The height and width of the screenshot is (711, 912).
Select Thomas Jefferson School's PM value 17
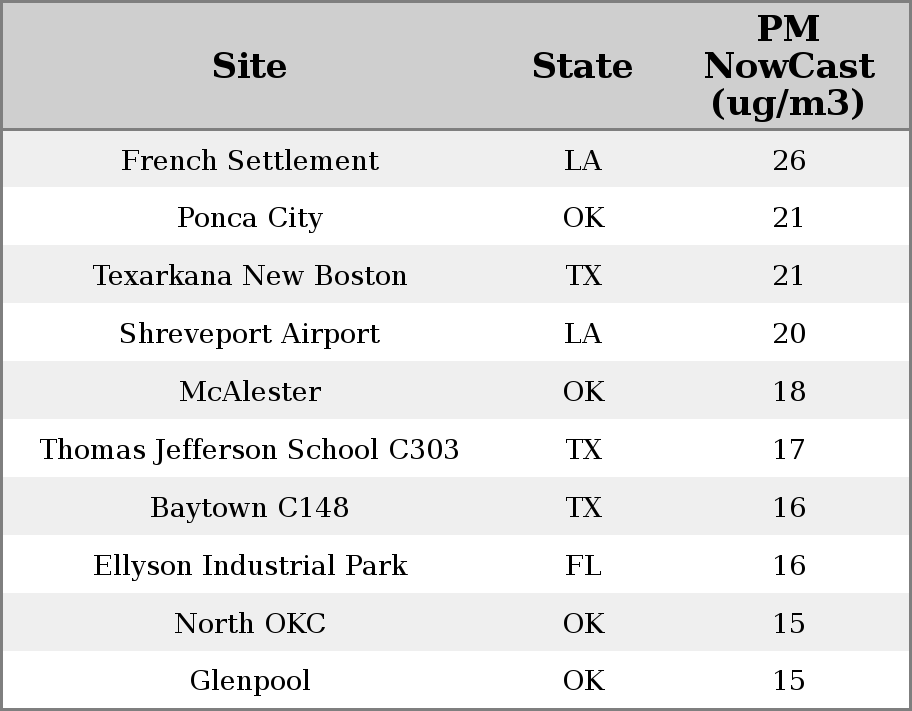click(788, 450)
